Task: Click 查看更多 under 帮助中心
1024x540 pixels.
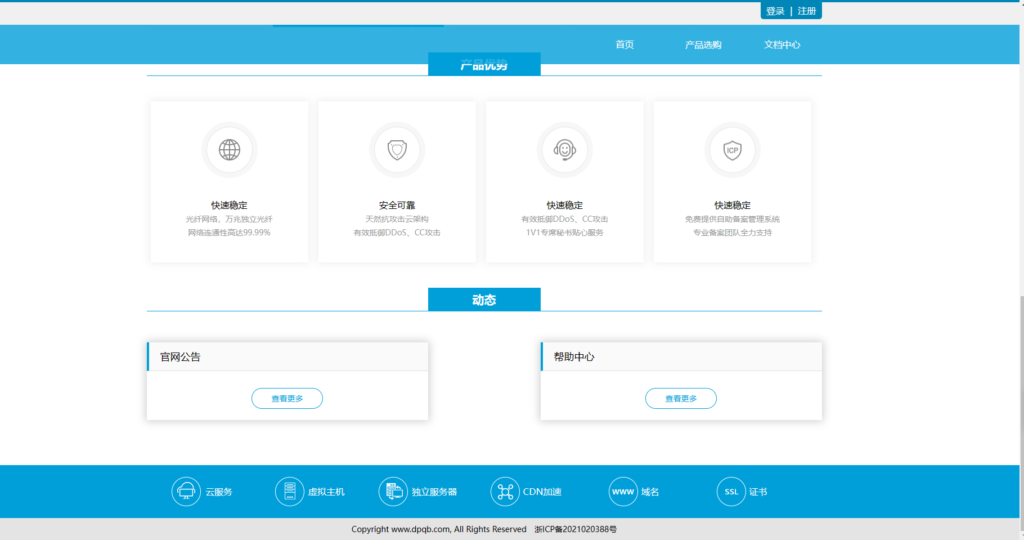Action: click(681, 398)
